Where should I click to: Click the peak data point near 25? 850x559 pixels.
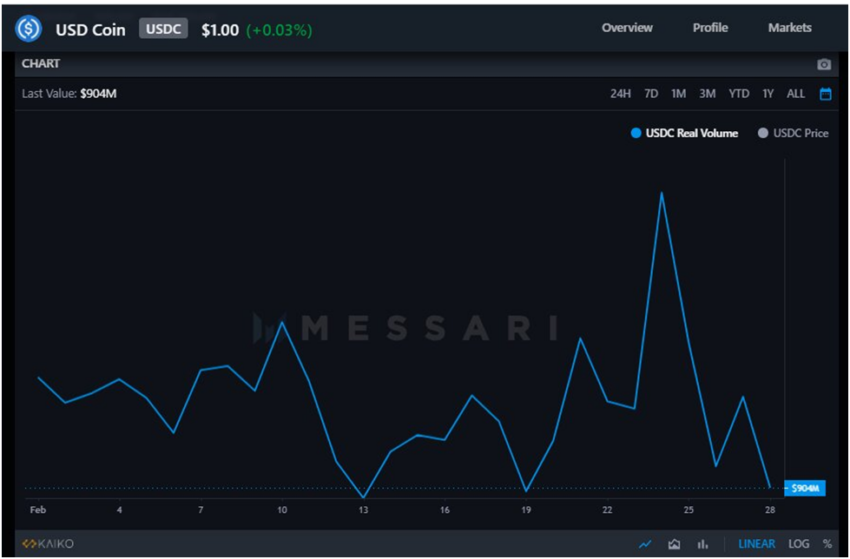(662, 192)
